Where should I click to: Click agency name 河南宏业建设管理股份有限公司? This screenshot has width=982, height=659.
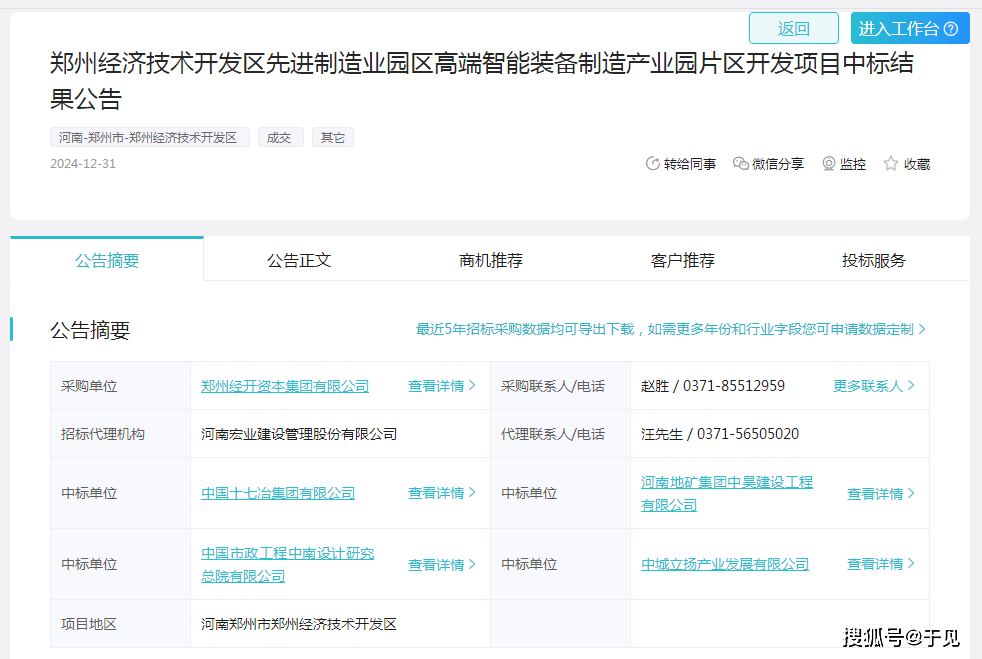coord(299,434)
